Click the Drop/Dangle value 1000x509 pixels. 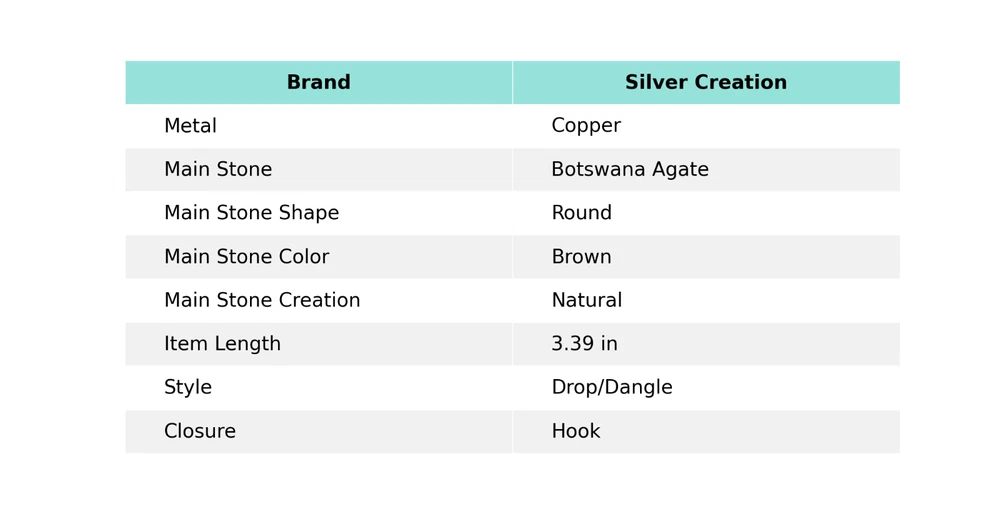coord(612,388)
